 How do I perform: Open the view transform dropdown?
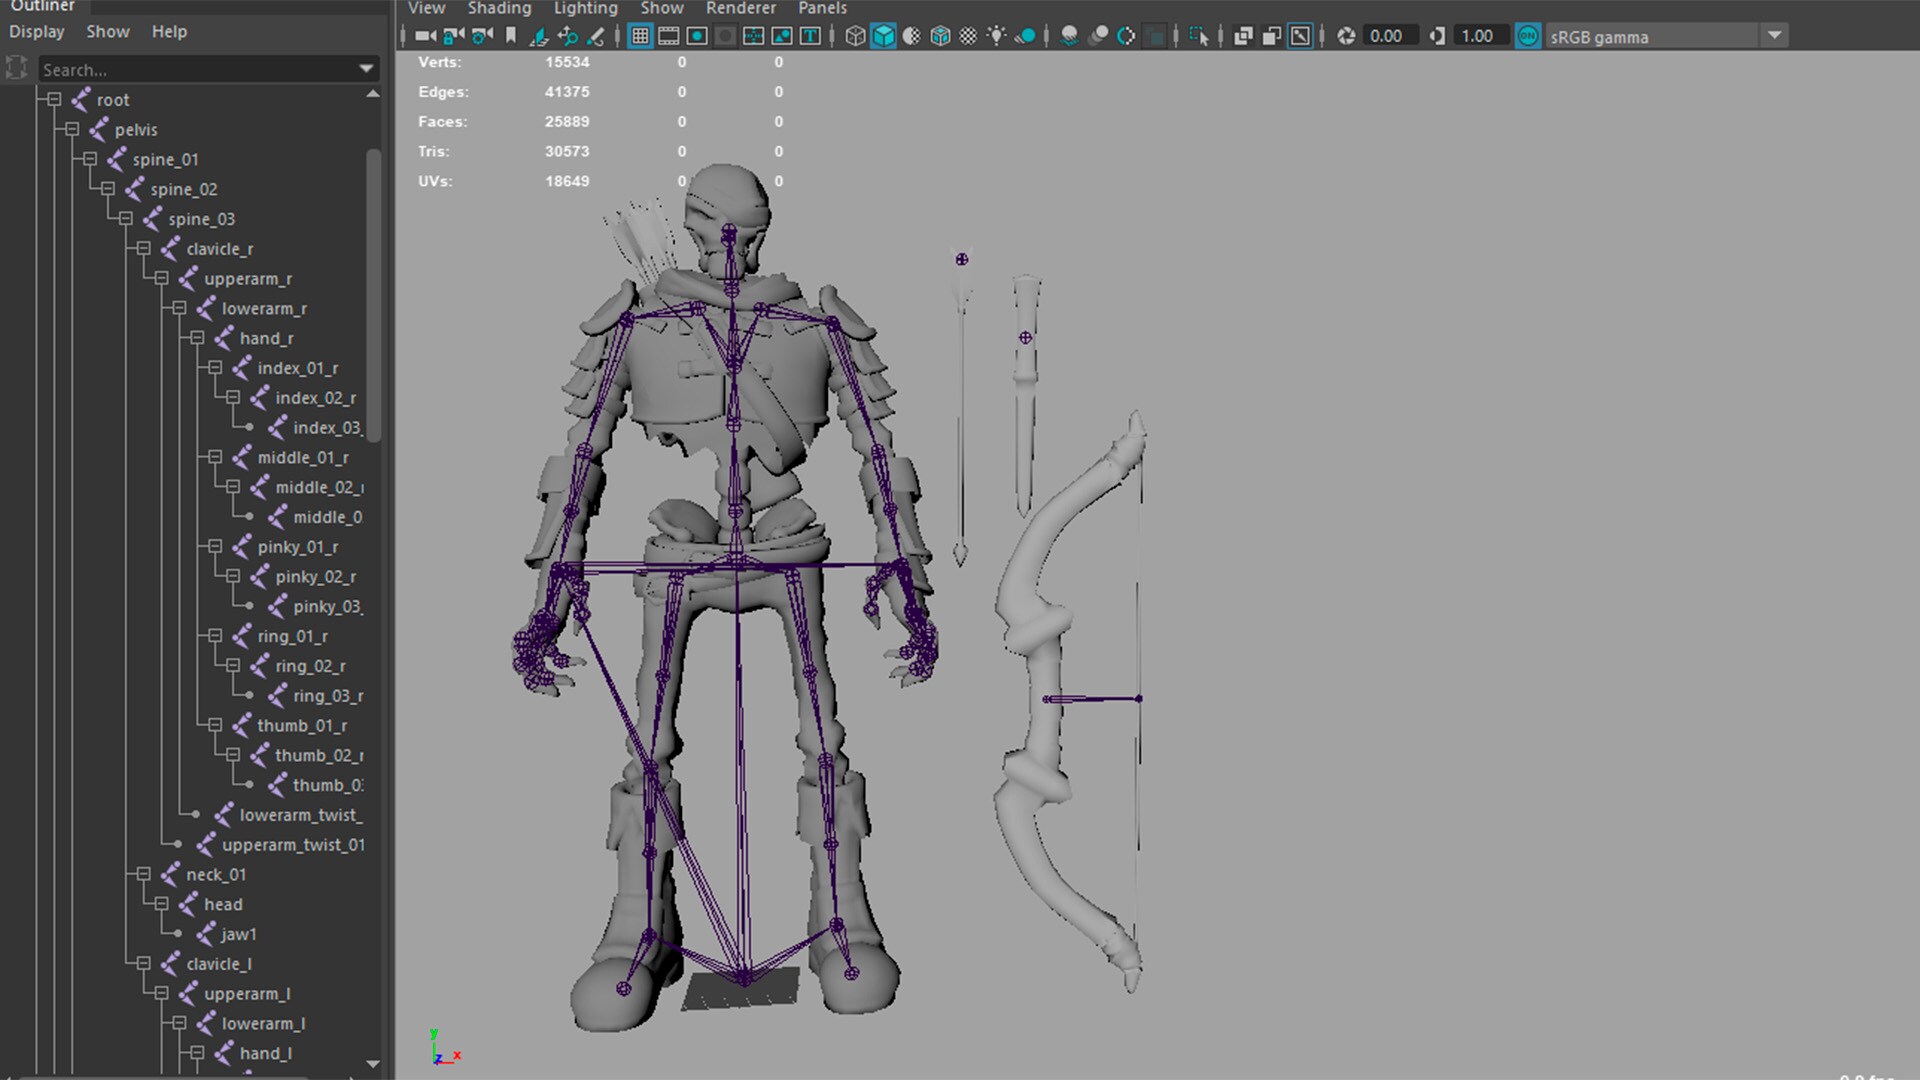[x=1775, y=36]
